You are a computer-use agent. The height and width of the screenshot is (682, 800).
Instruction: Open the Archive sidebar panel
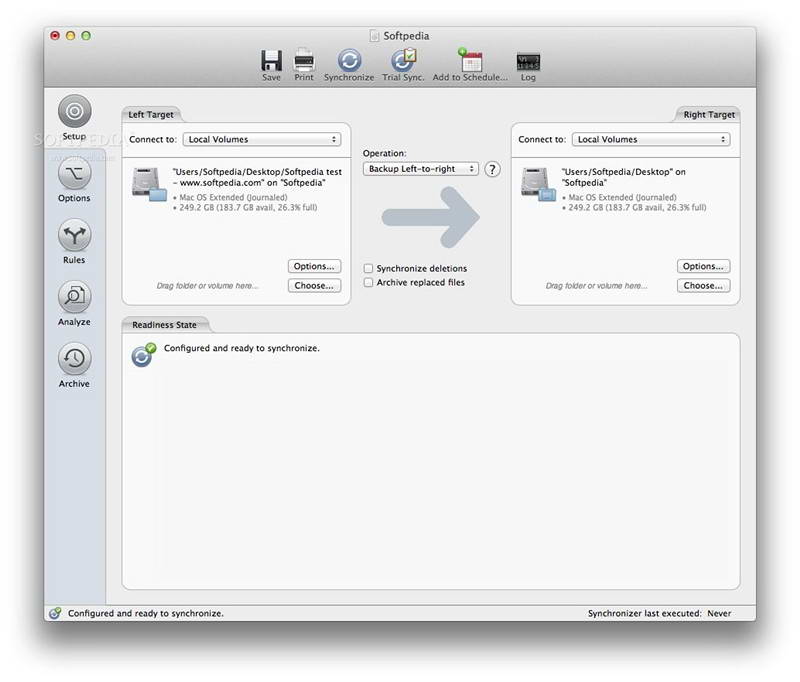point(74,359)
